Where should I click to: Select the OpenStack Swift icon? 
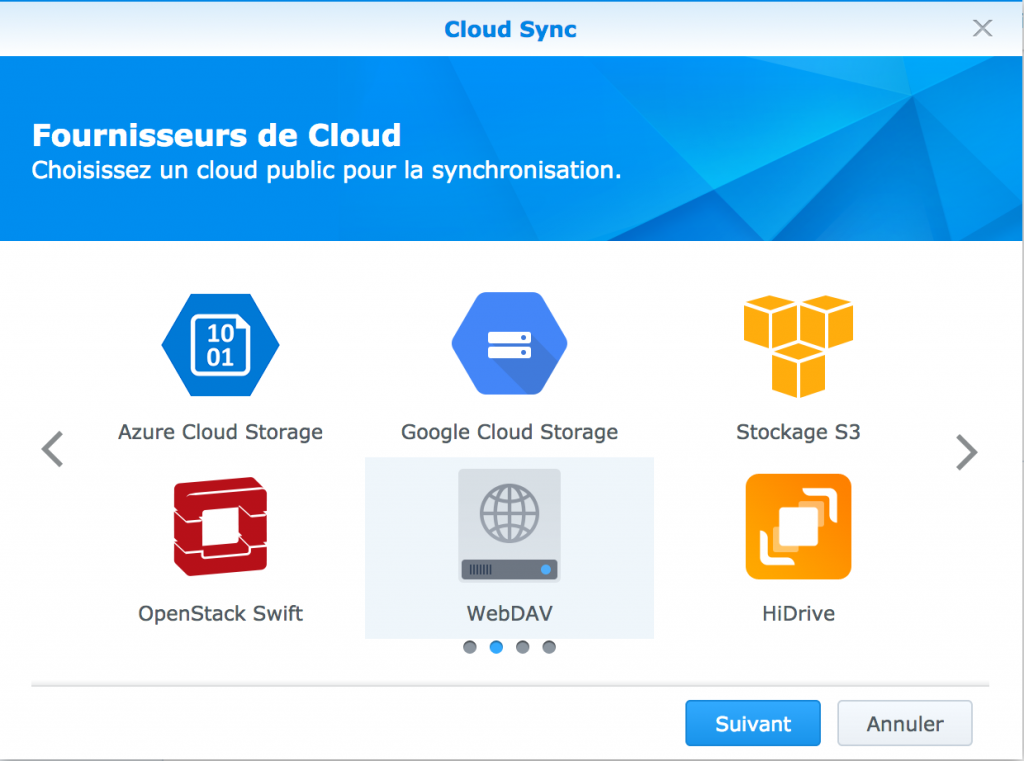(x=220, y=525)
